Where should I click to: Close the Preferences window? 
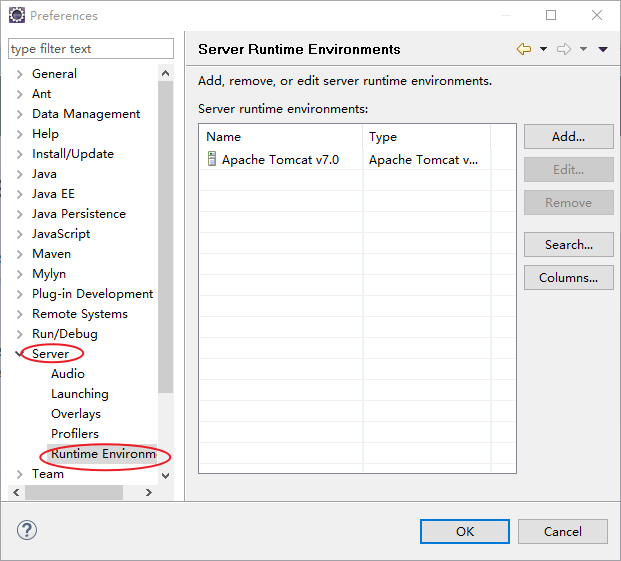point(597,15)
